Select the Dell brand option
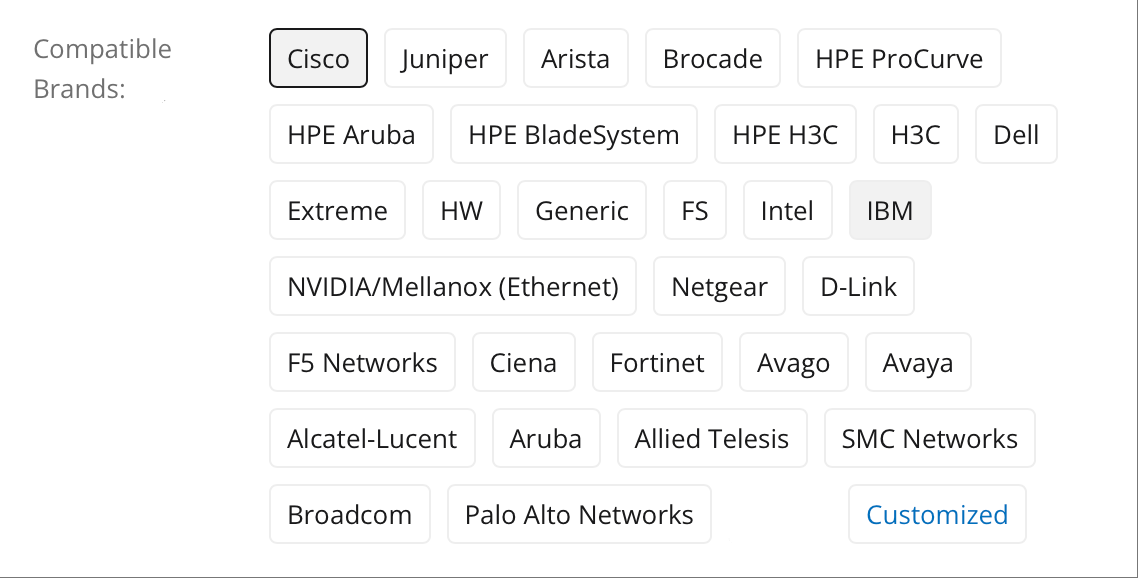The height and width of the screenshot is (578, 1138). coord(1016,135)
